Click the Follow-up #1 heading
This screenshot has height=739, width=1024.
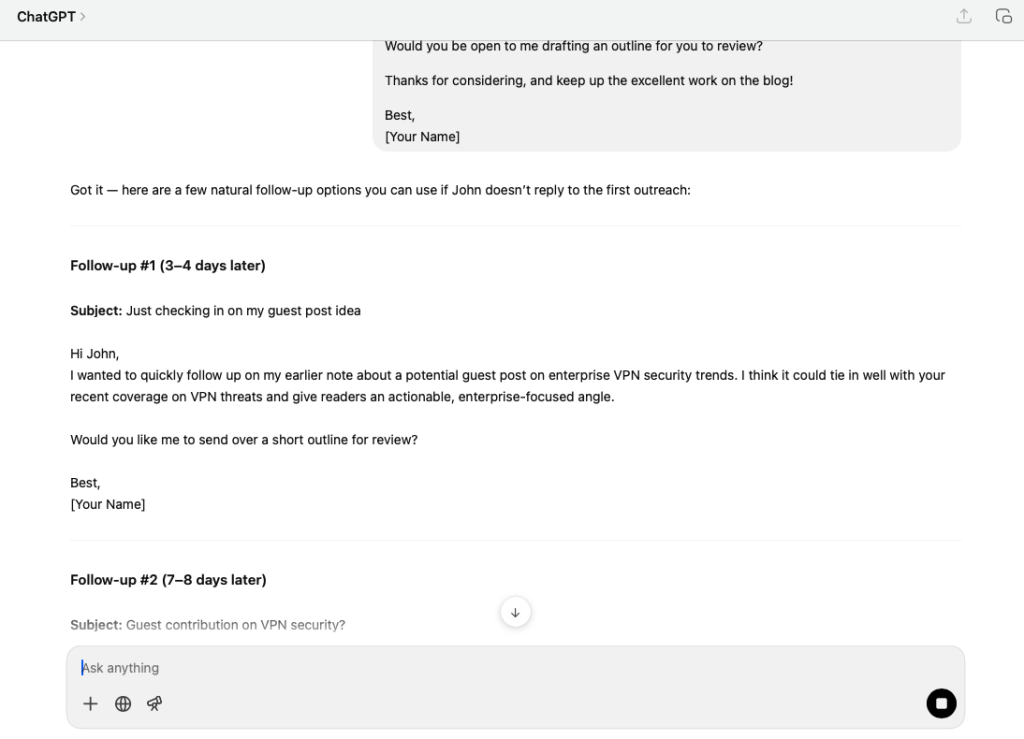(x=167, y=265)
